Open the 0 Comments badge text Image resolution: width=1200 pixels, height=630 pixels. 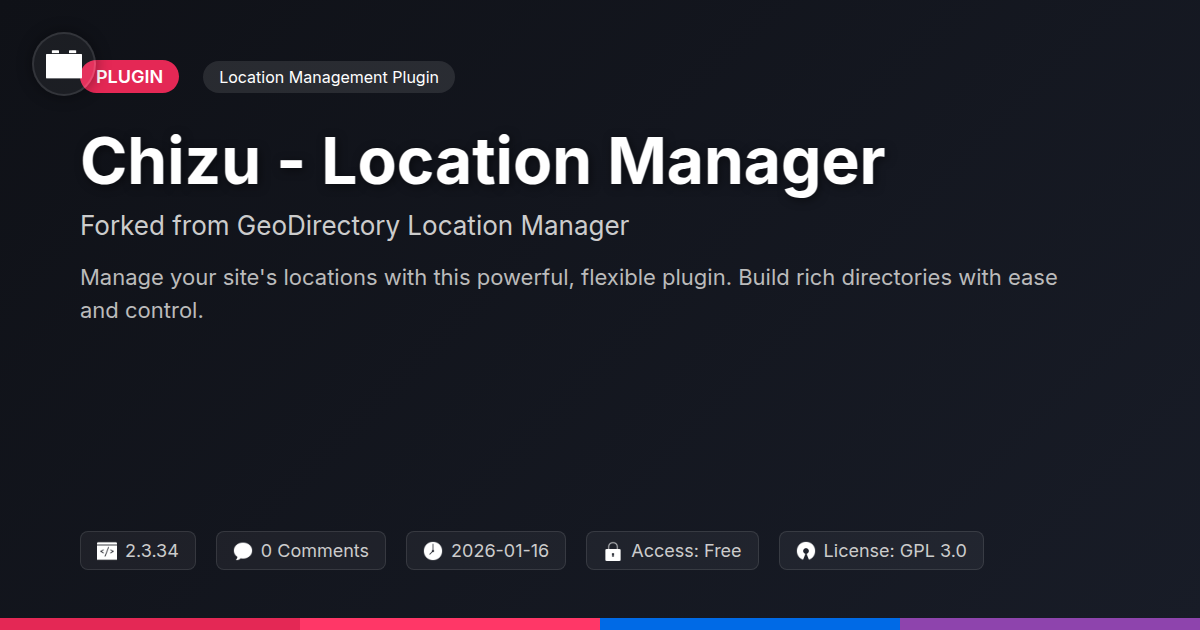(x=315, y=551)
